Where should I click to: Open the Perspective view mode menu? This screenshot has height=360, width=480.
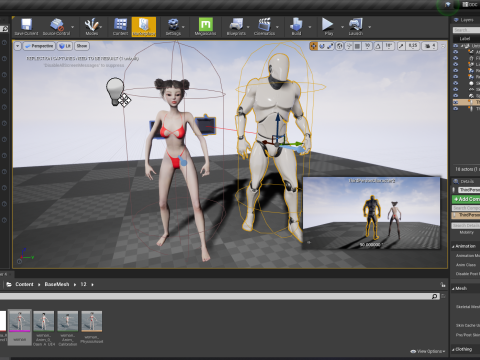click(x=39, y=46)
